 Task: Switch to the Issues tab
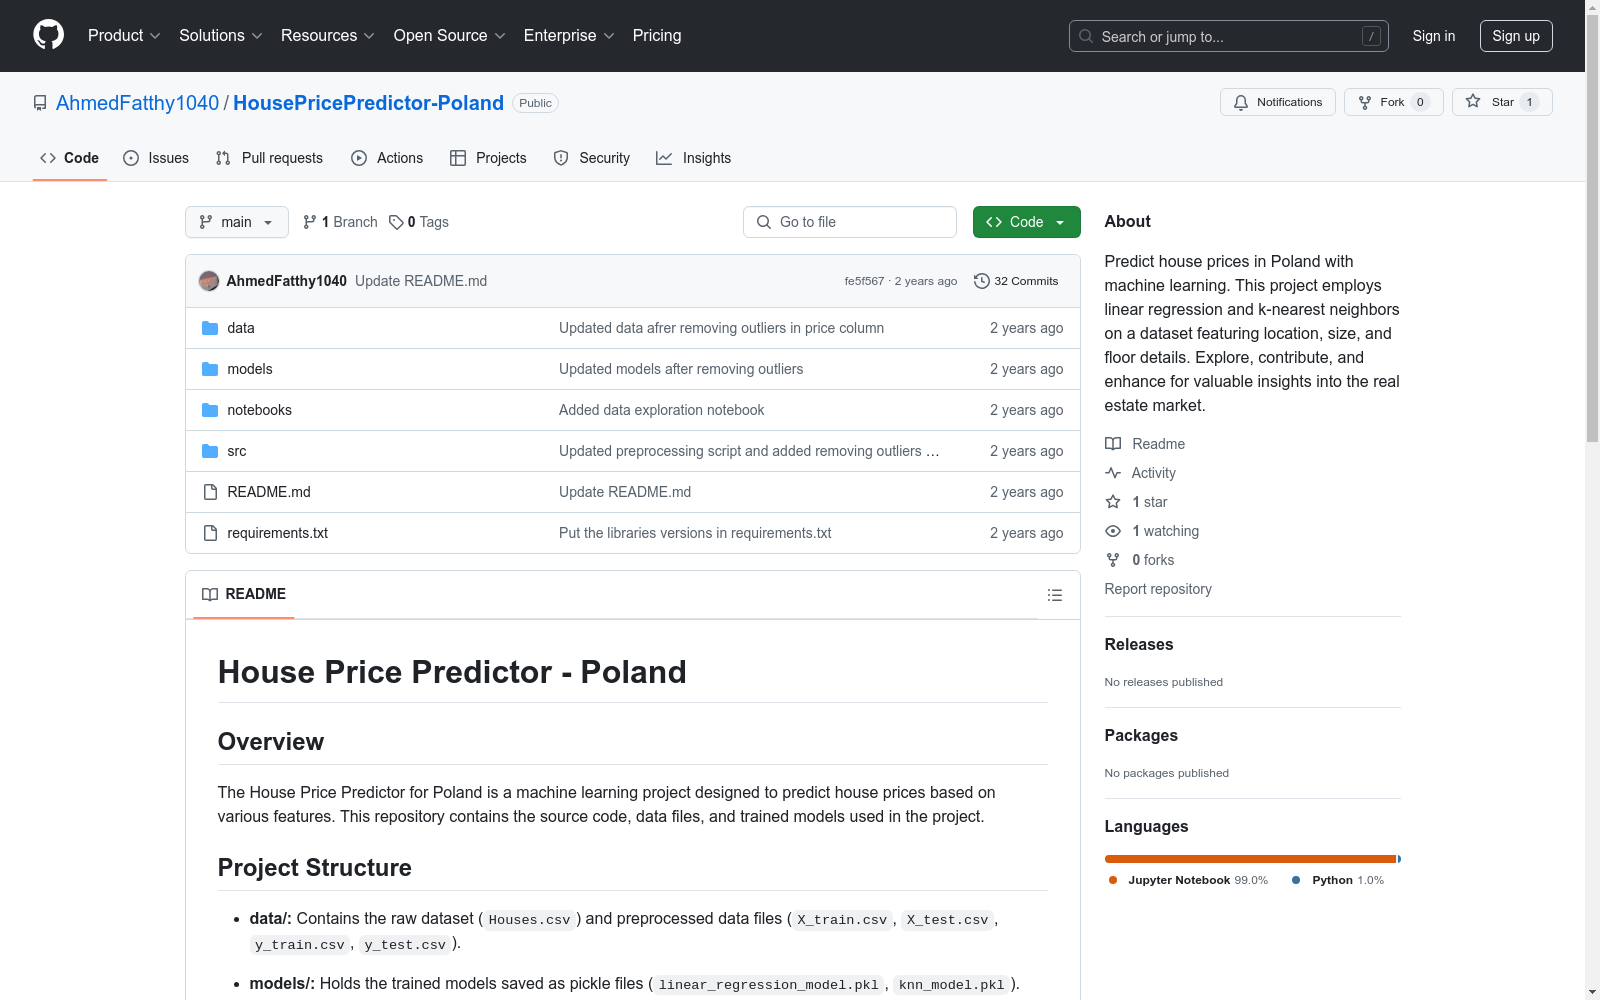pyautogui.click(x=156, y=158)
